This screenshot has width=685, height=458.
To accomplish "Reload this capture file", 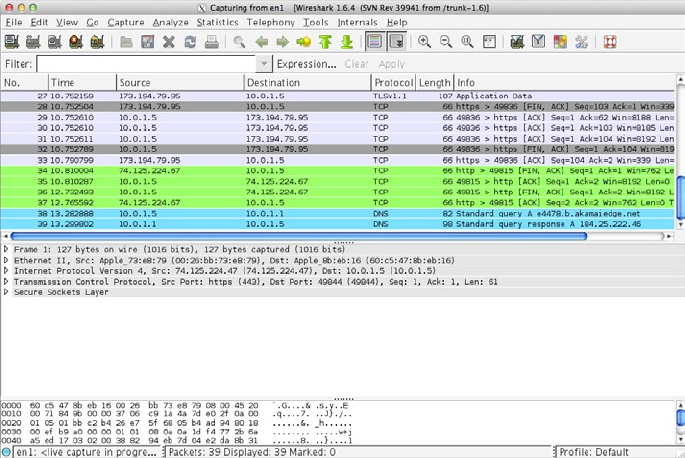I will pos(190,42).
